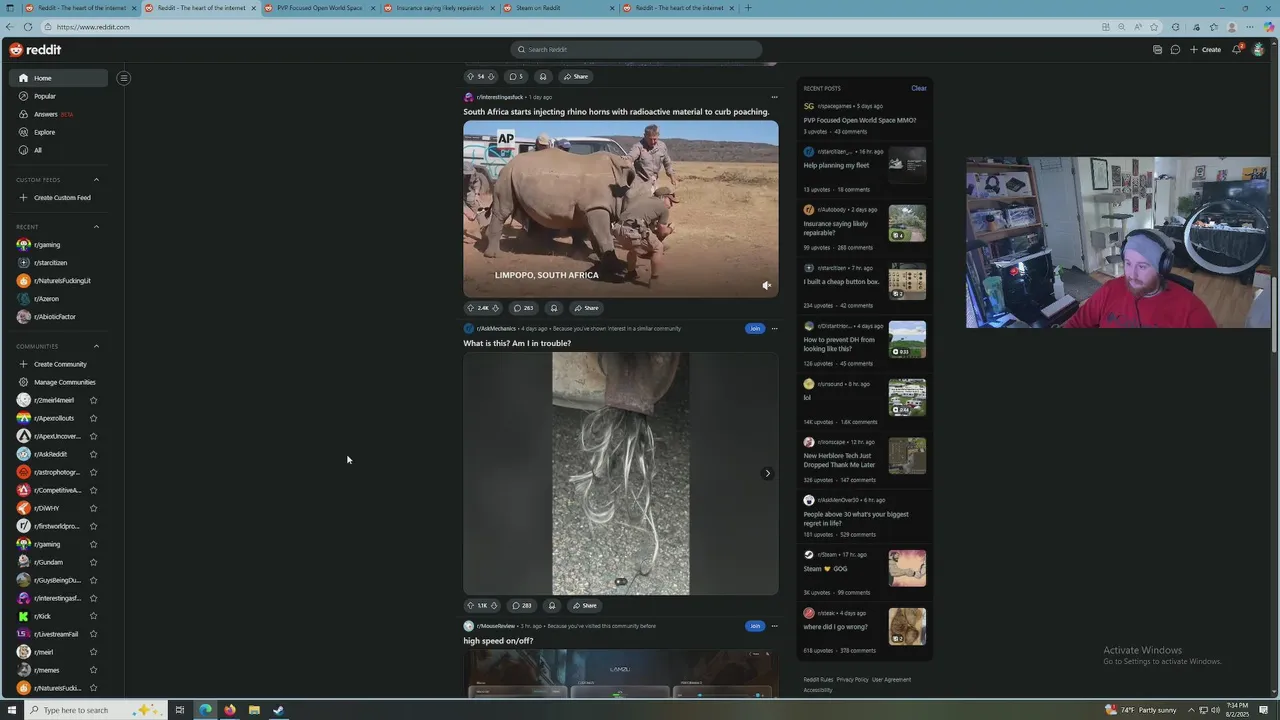
Task: Join r/MouseReview with the Join button
Action: [x=755, y=626]
